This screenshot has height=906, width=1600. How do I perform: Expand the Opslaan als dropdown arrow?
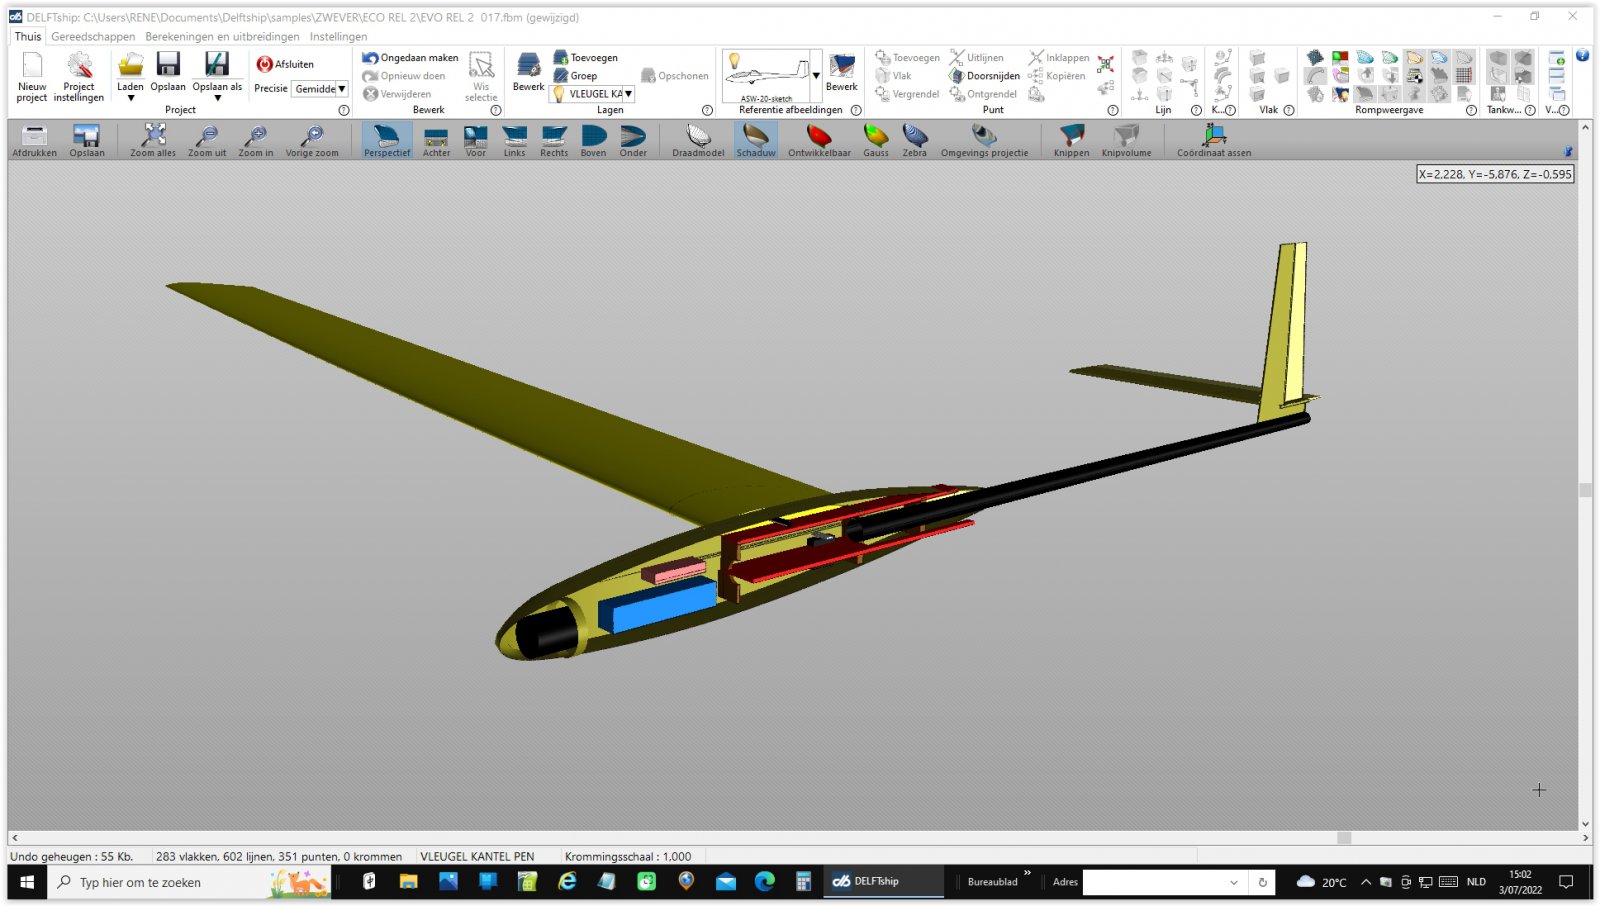217,99
